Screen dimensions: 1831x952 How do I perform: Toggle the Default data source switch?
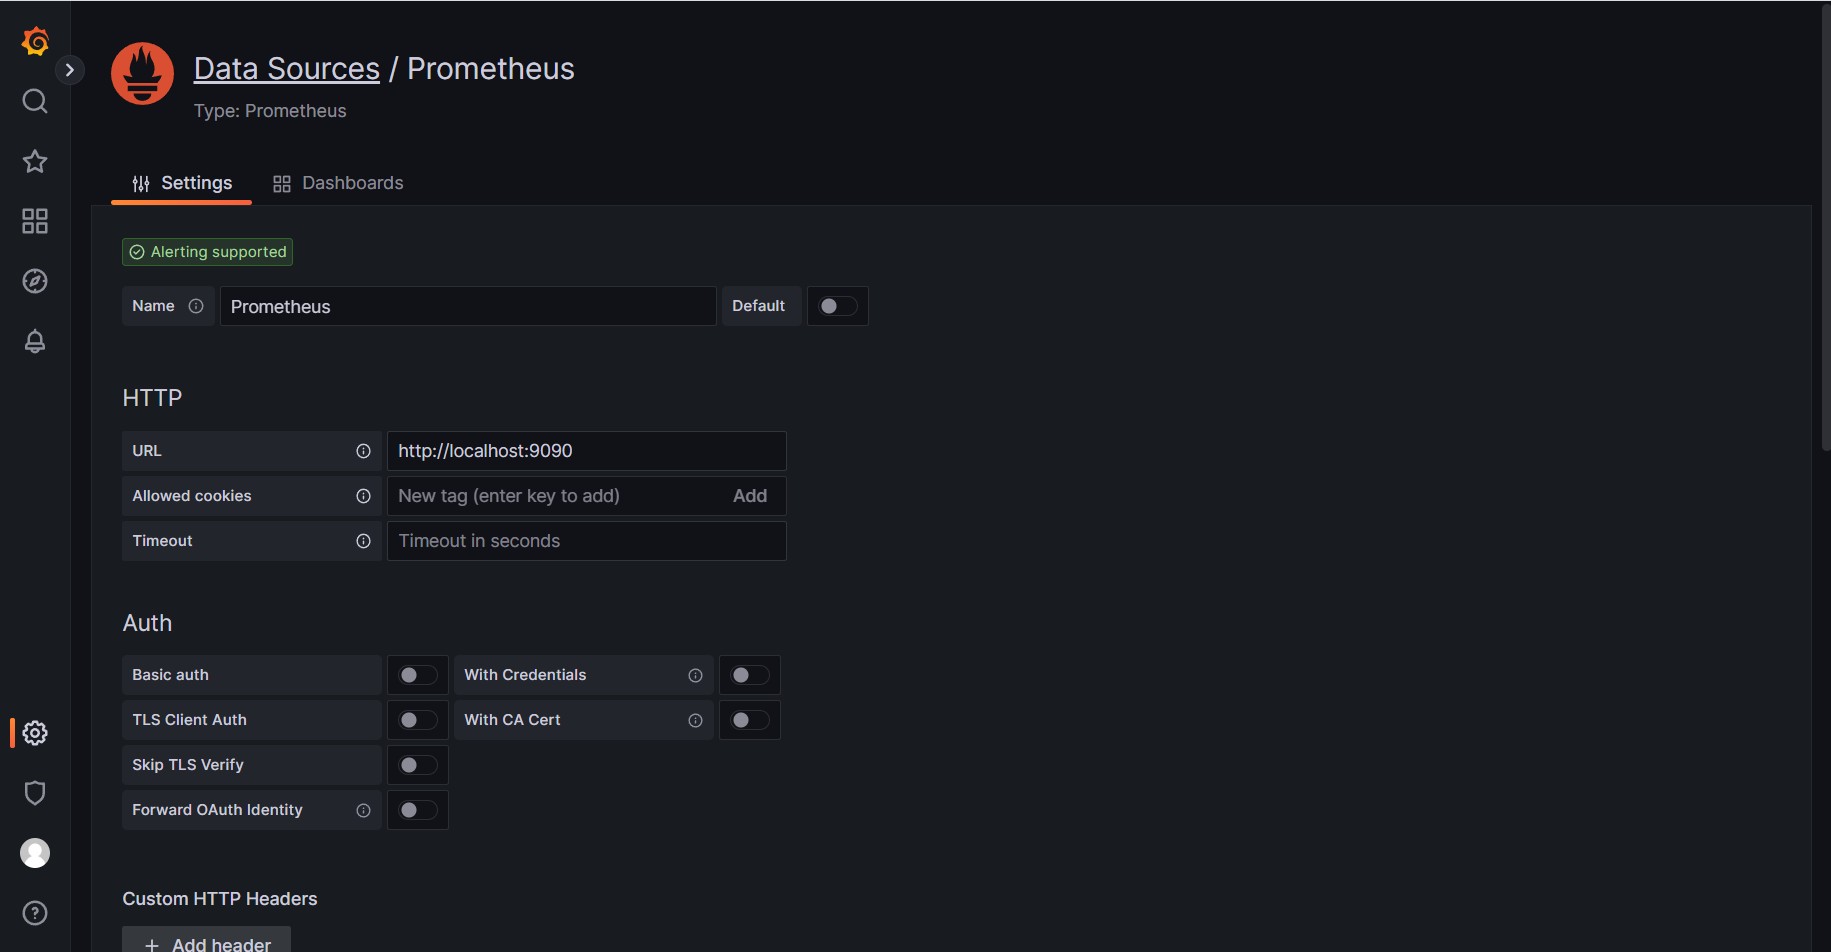pyautogui.click(x=837, y=306)
